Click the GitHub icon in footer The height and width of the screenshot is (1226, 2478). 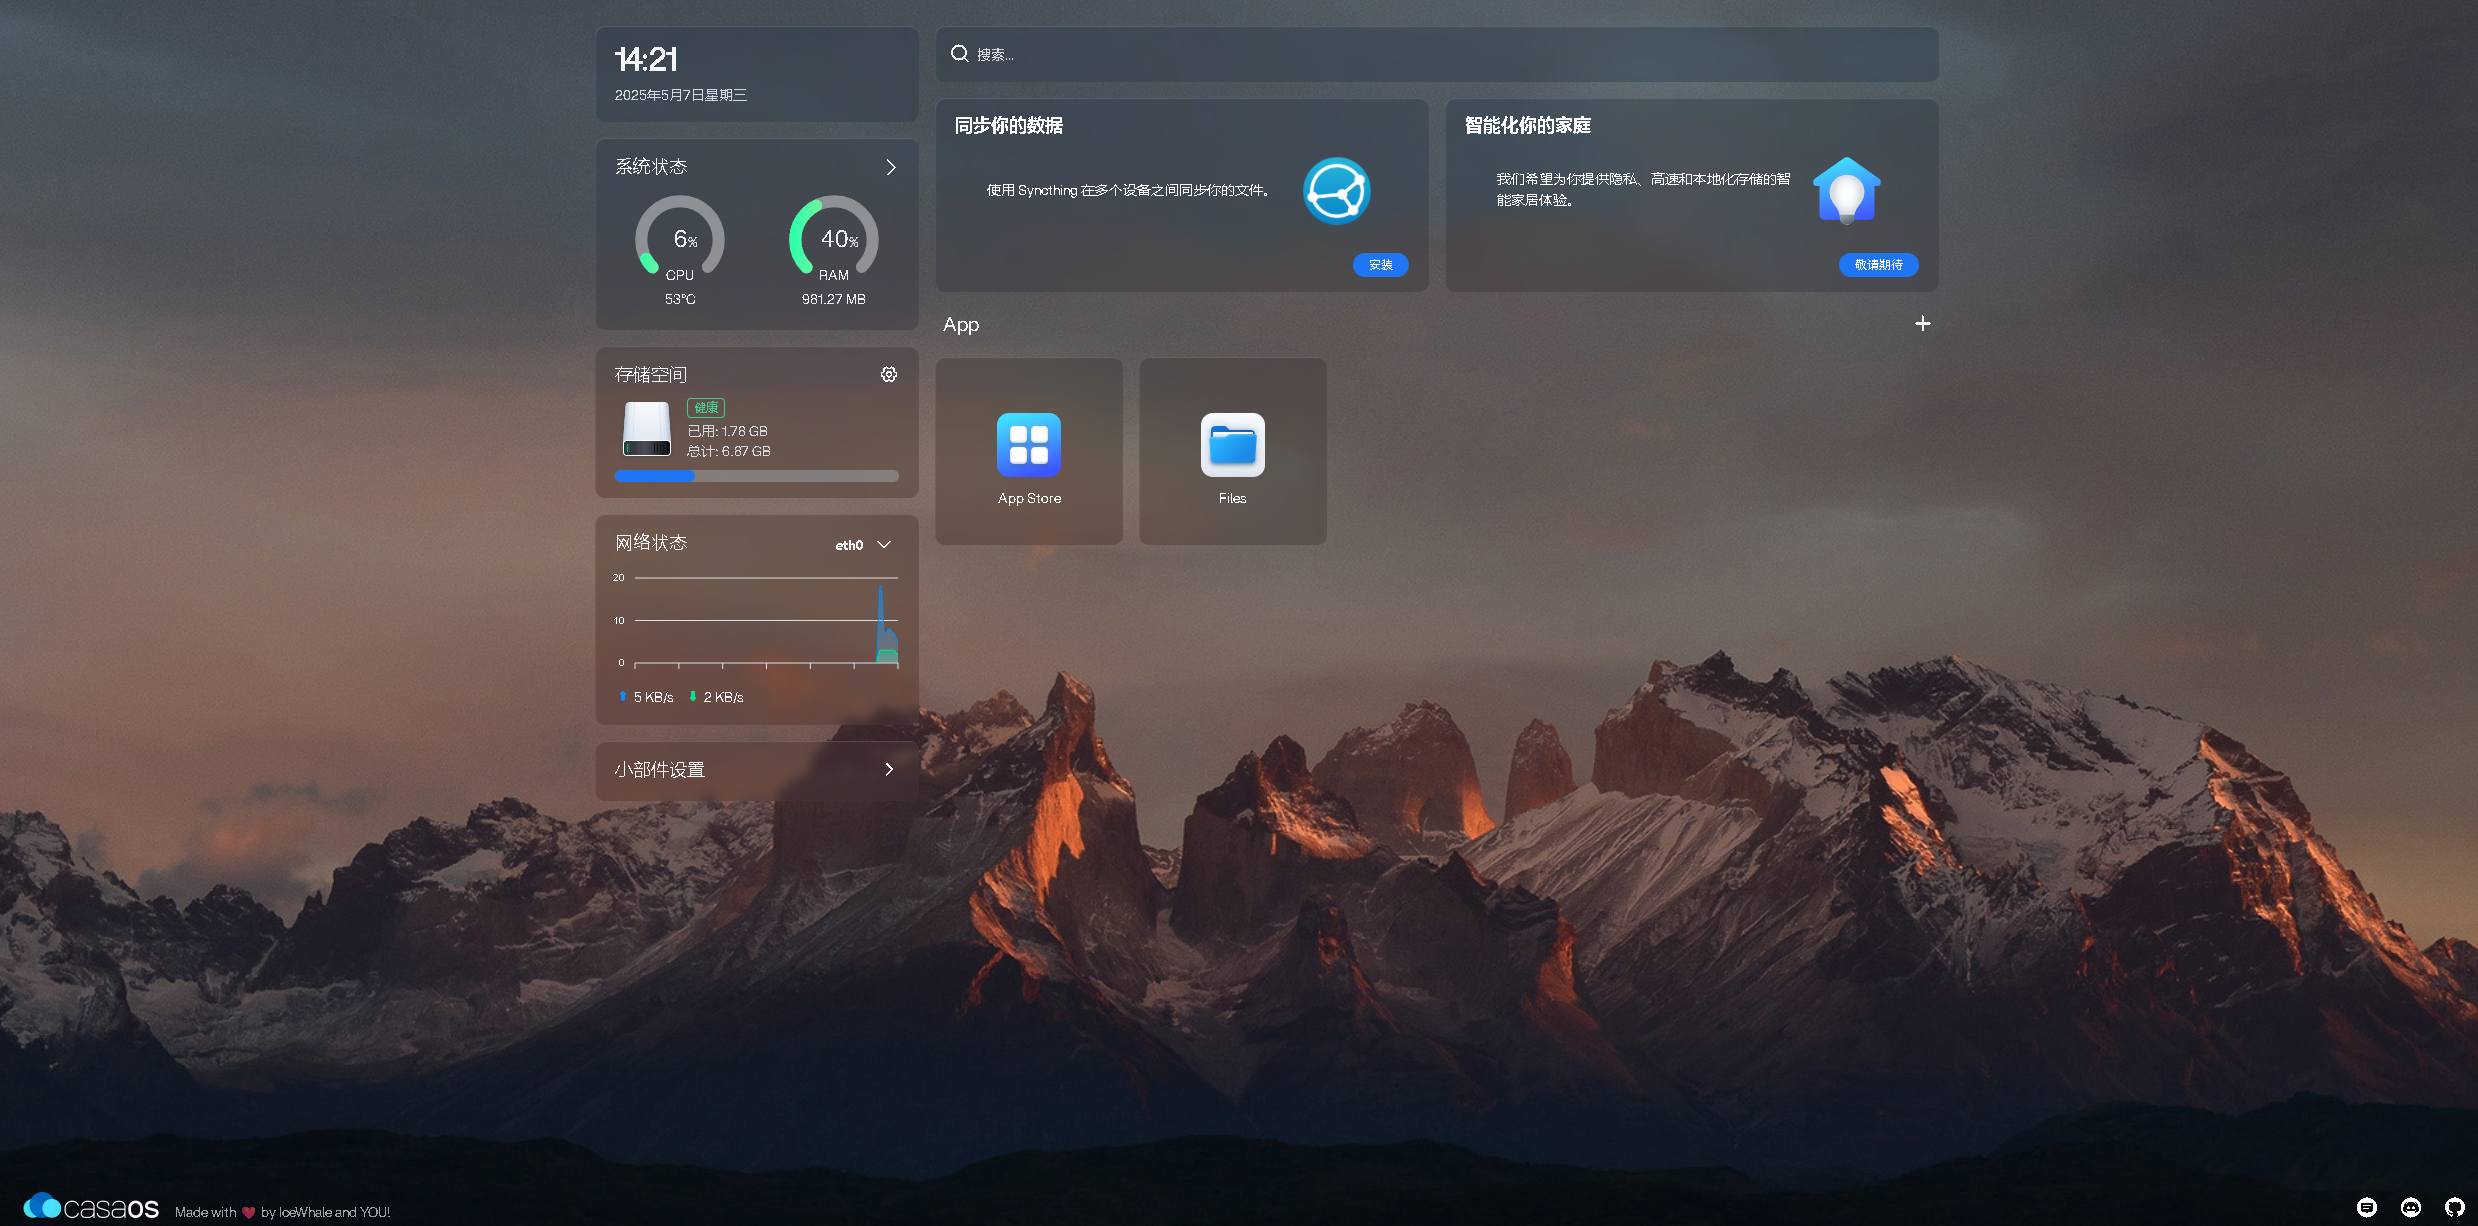pos(2455,1207)
